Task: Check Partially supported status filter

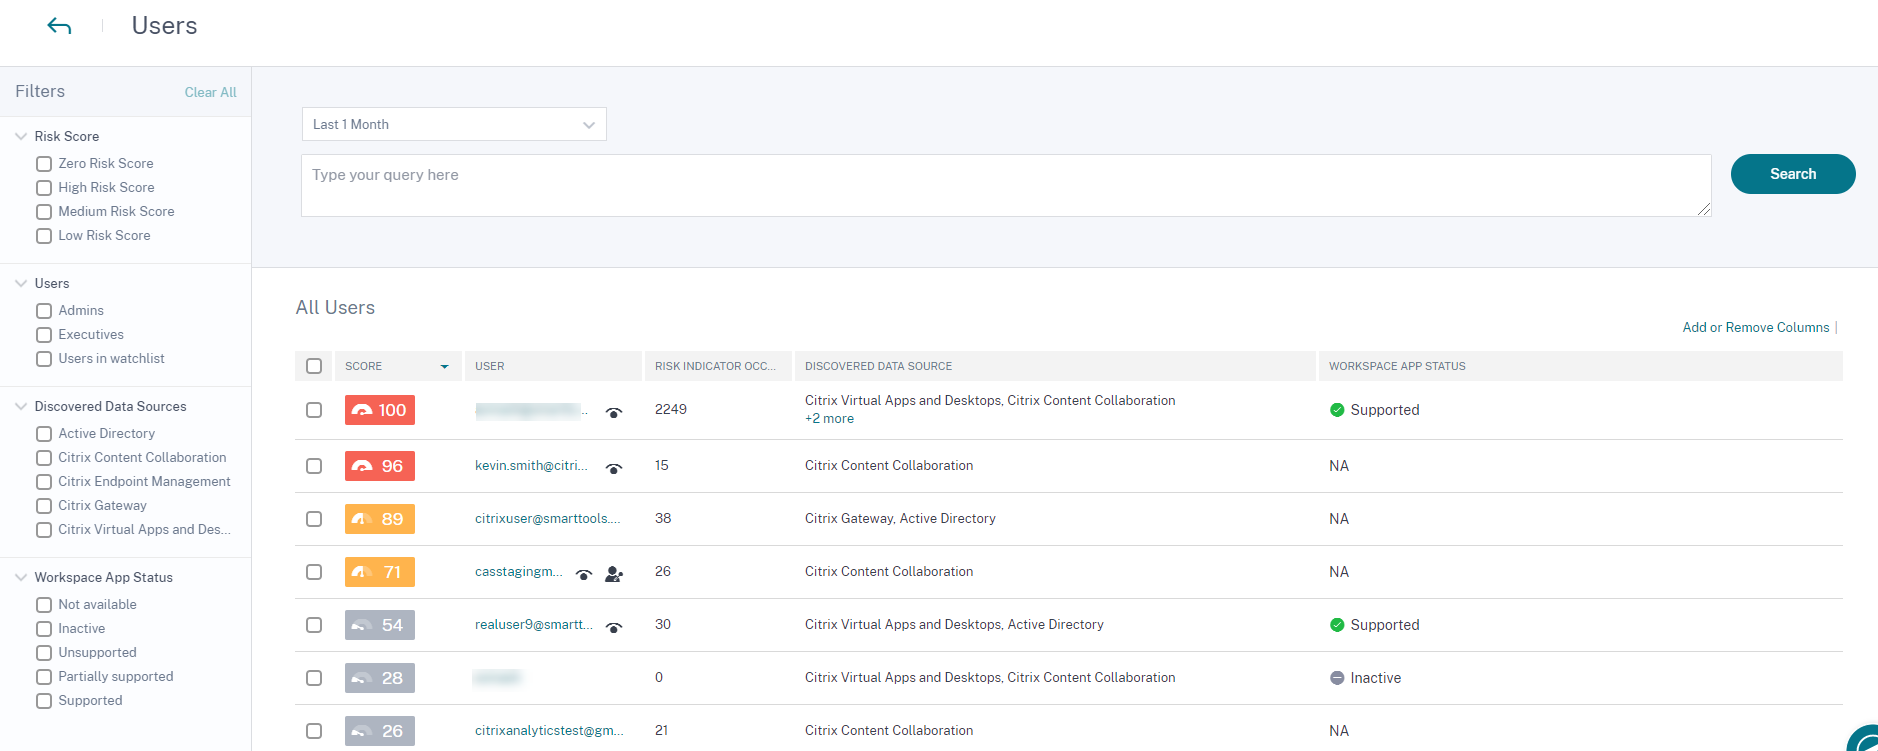Action: click(x=44, y=677)
